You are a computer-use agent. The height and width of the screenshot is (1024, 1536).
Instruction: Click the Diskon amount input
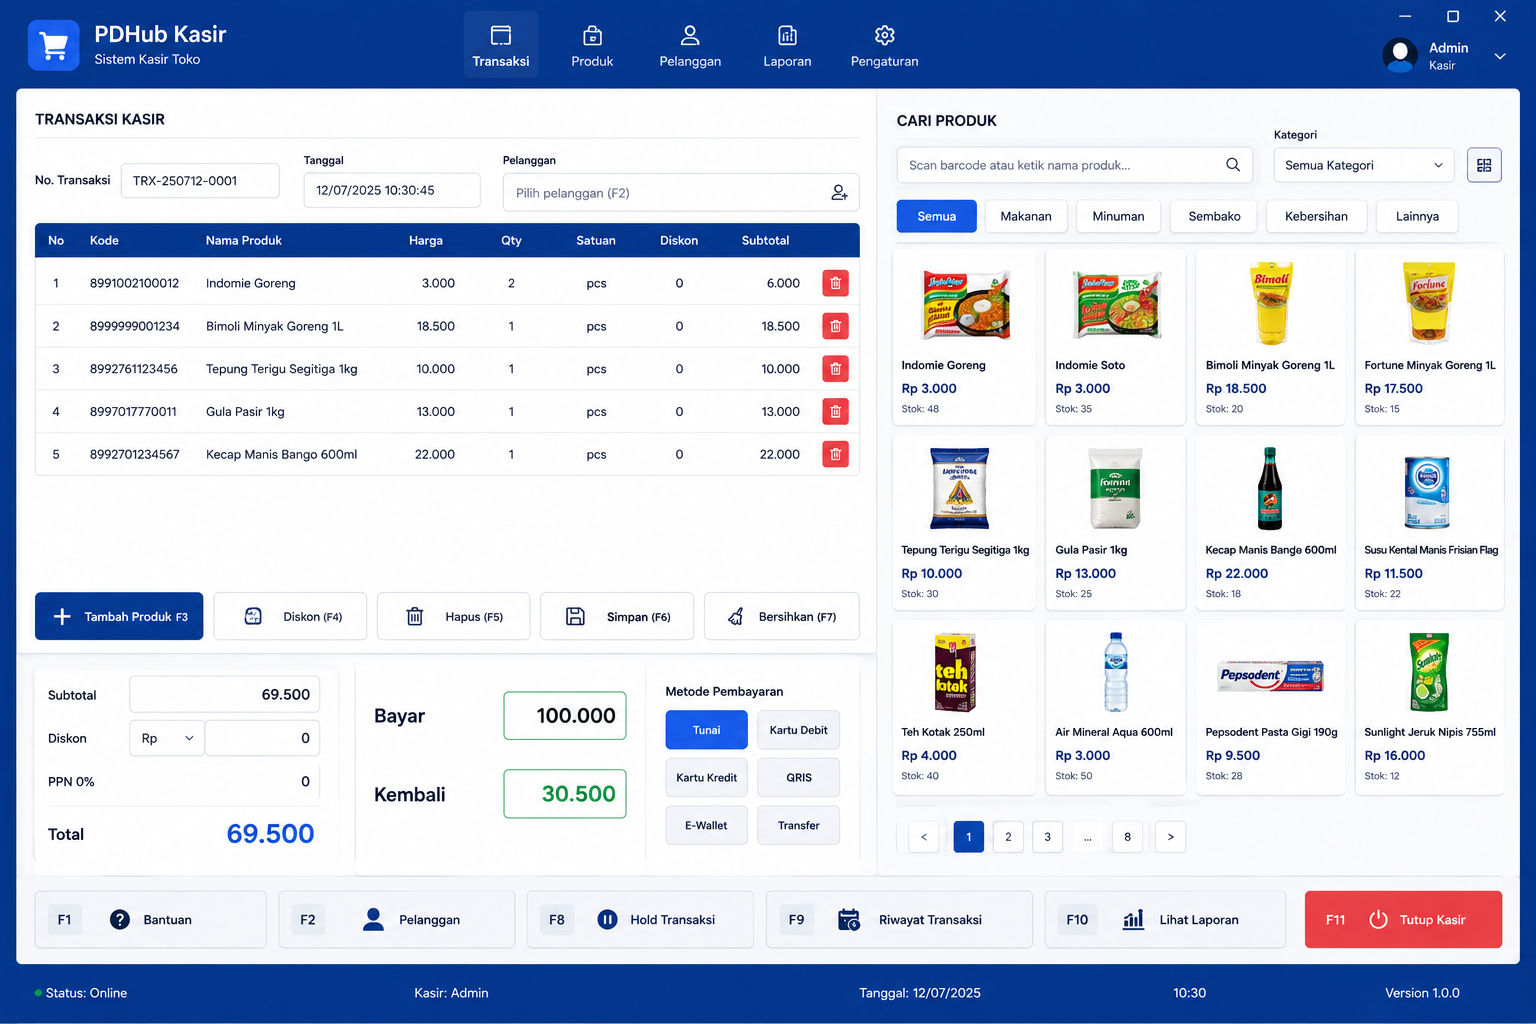262,738
